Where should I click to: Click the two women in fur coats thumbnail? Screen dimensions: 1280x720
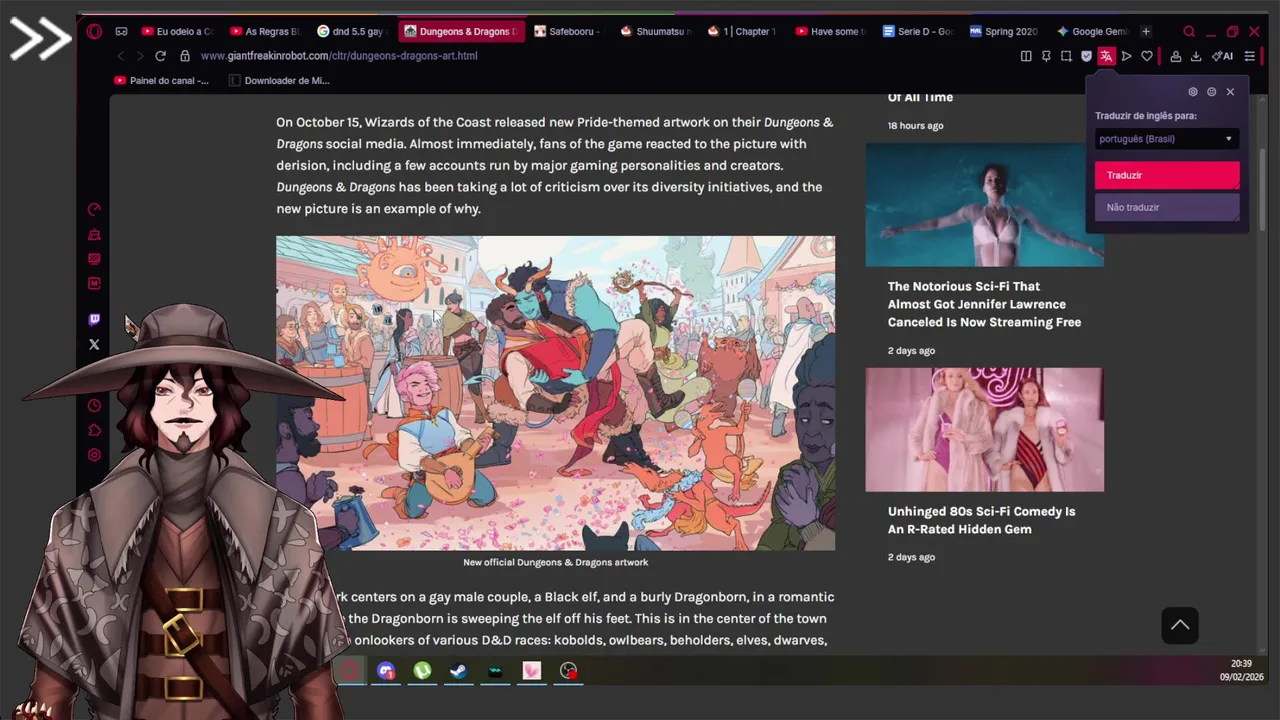pyautogui.click(x=984, y=430)
